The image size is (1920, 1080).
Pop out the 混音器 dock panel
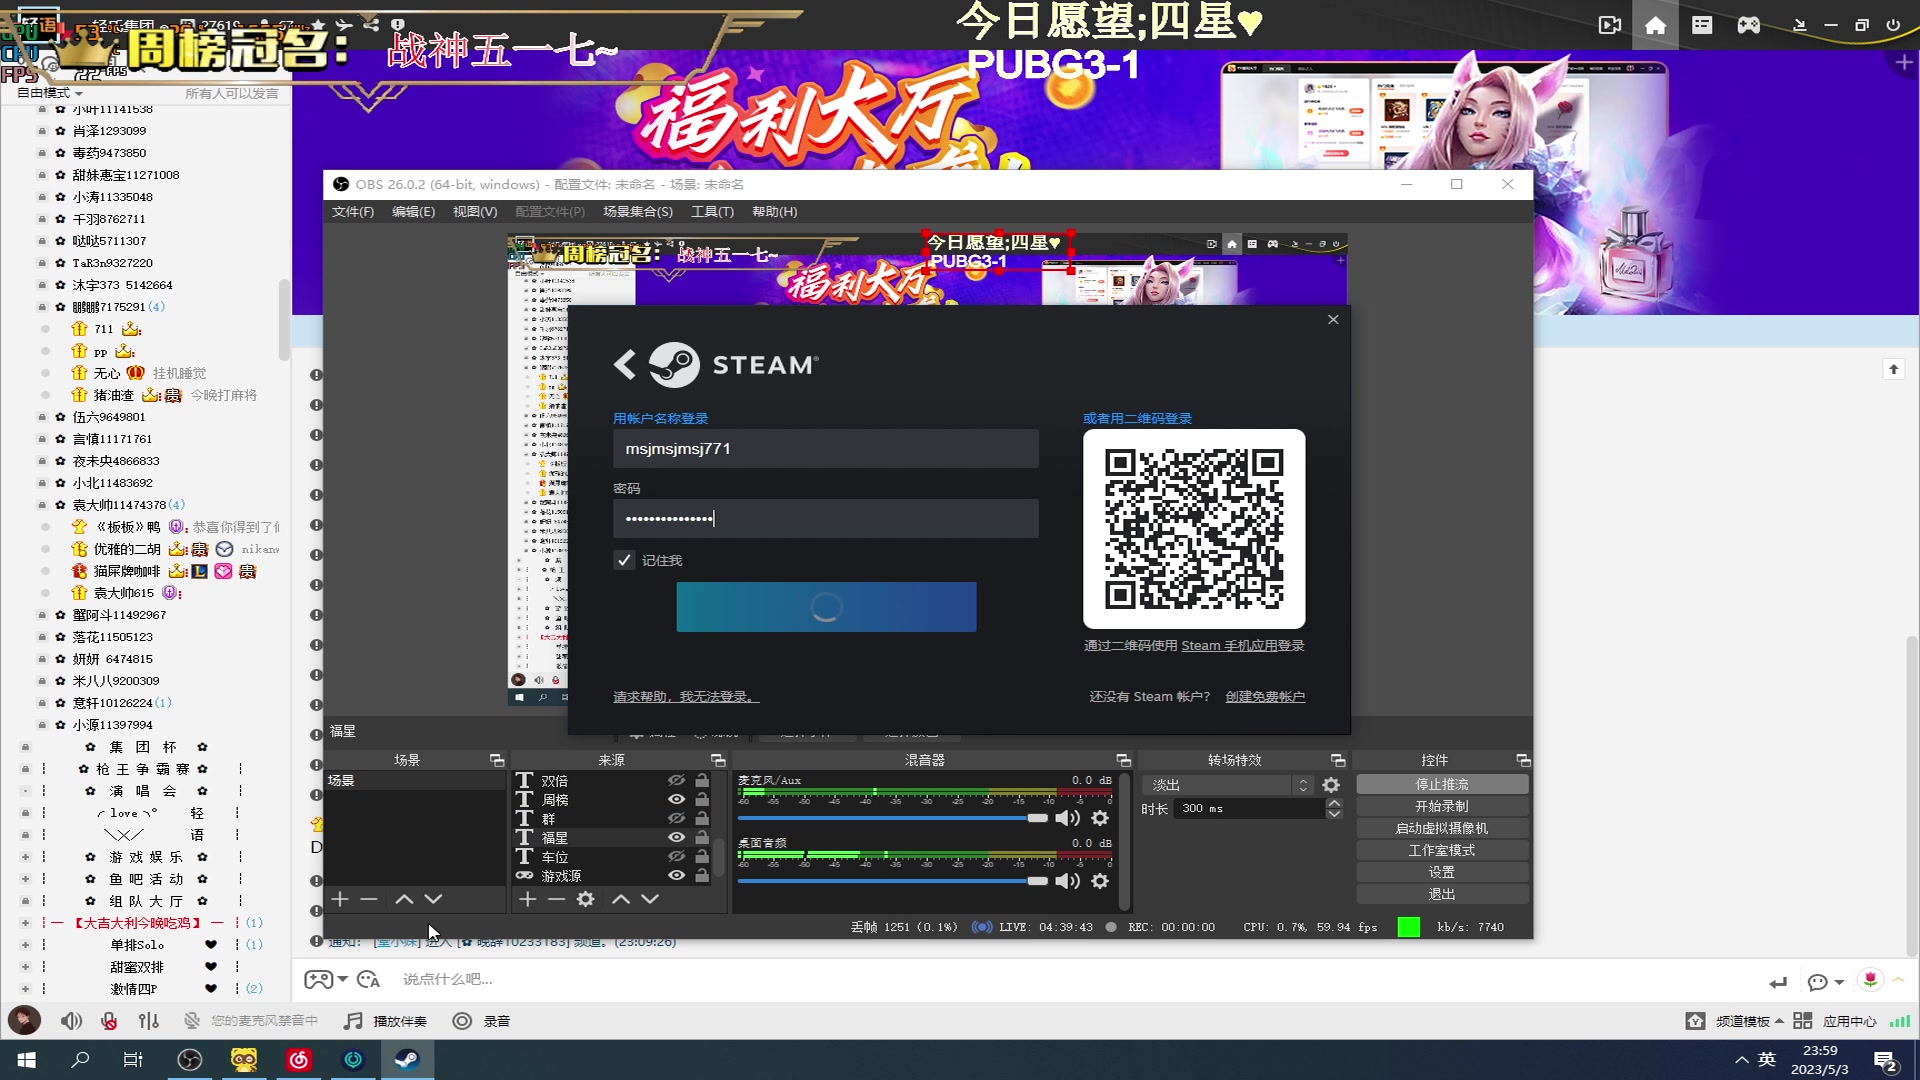point(1123,761)
